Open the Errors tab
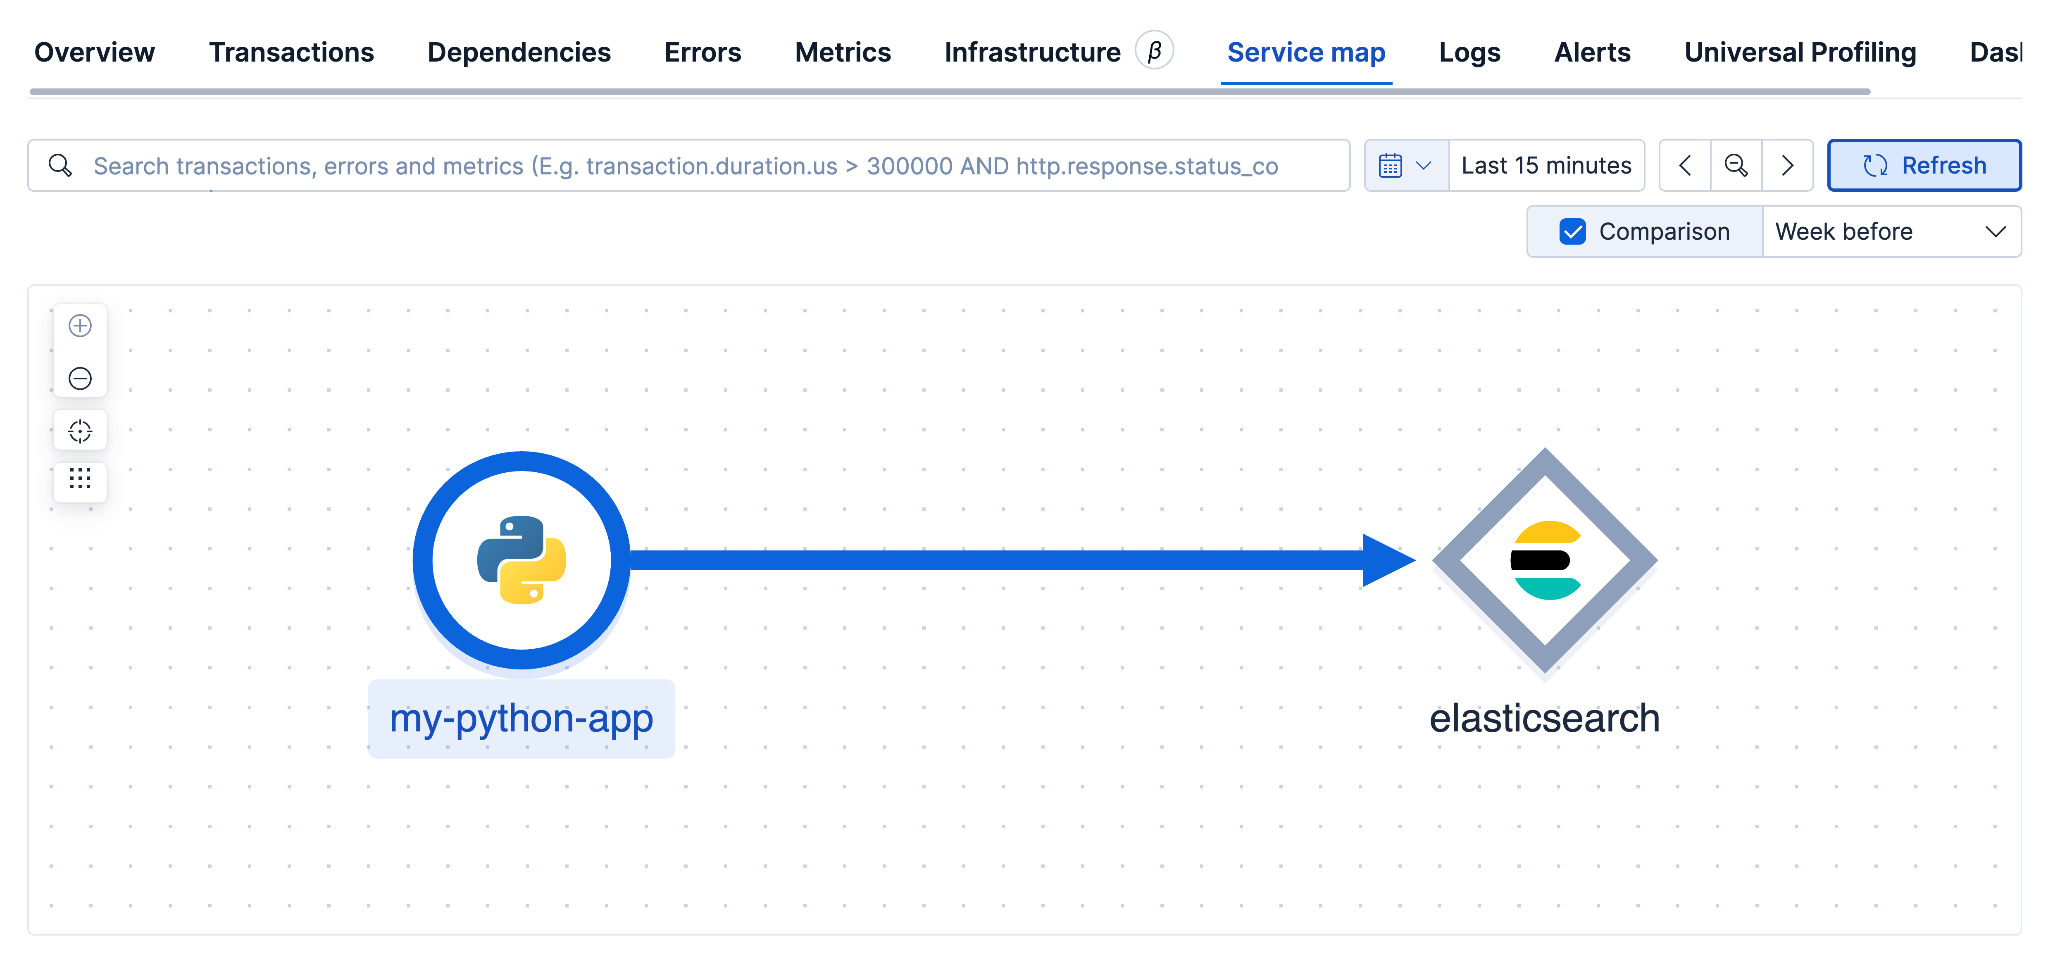This screenshot has height=960, width=2048. click(703, 52)
